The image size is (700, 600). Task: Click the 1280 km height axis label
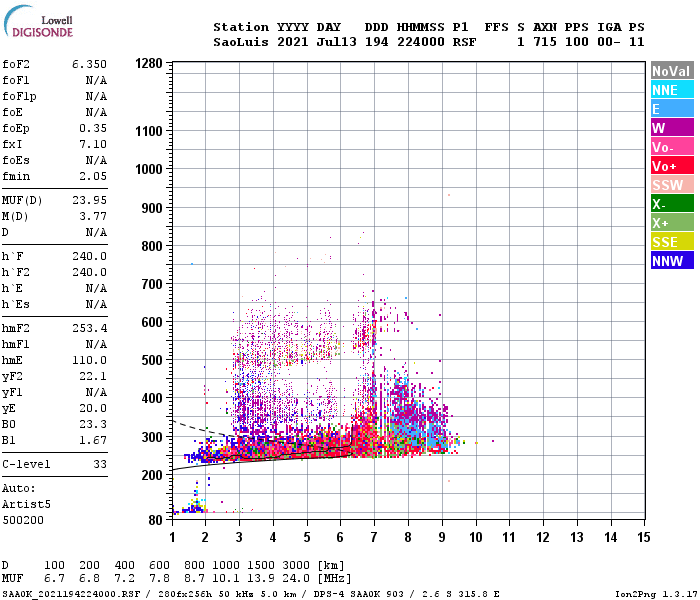[149, 63]
